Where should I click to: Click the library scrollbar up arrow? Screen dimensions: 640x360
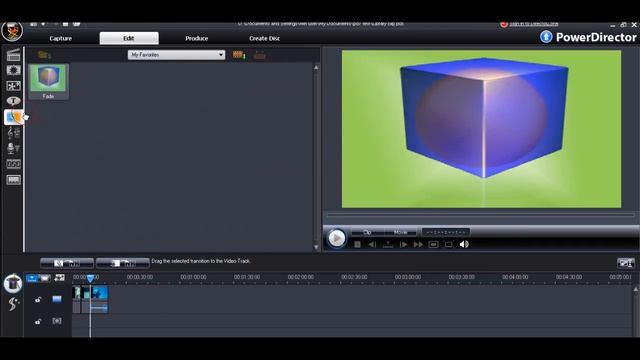coord(316,67)
